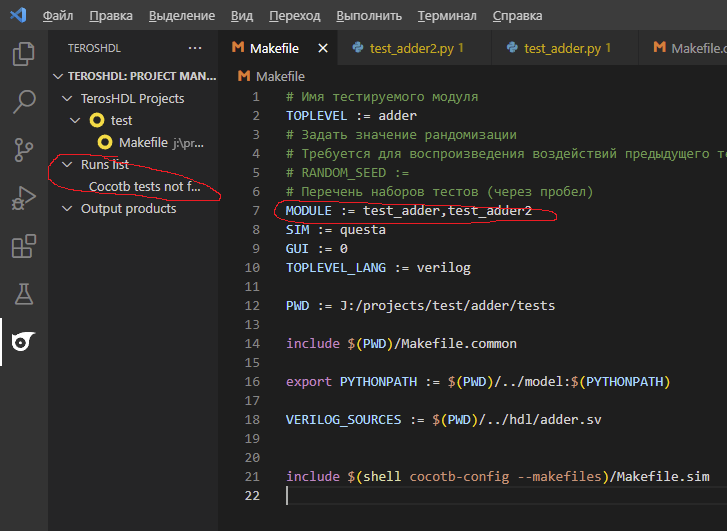Click 'export PYTHONPATH' code line
The width and height of the screenshot is (727, 531).
[478, 382]
